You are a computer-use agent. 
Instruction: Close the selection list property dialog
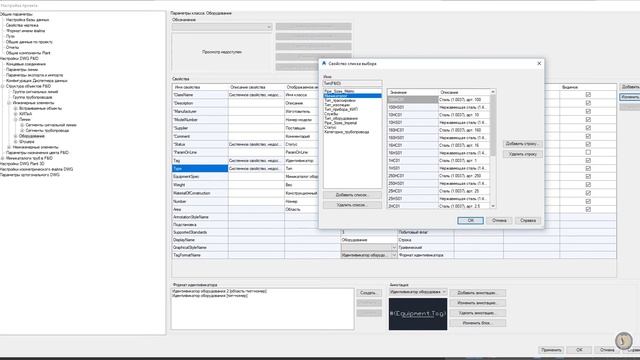click(x=539, y=64)
